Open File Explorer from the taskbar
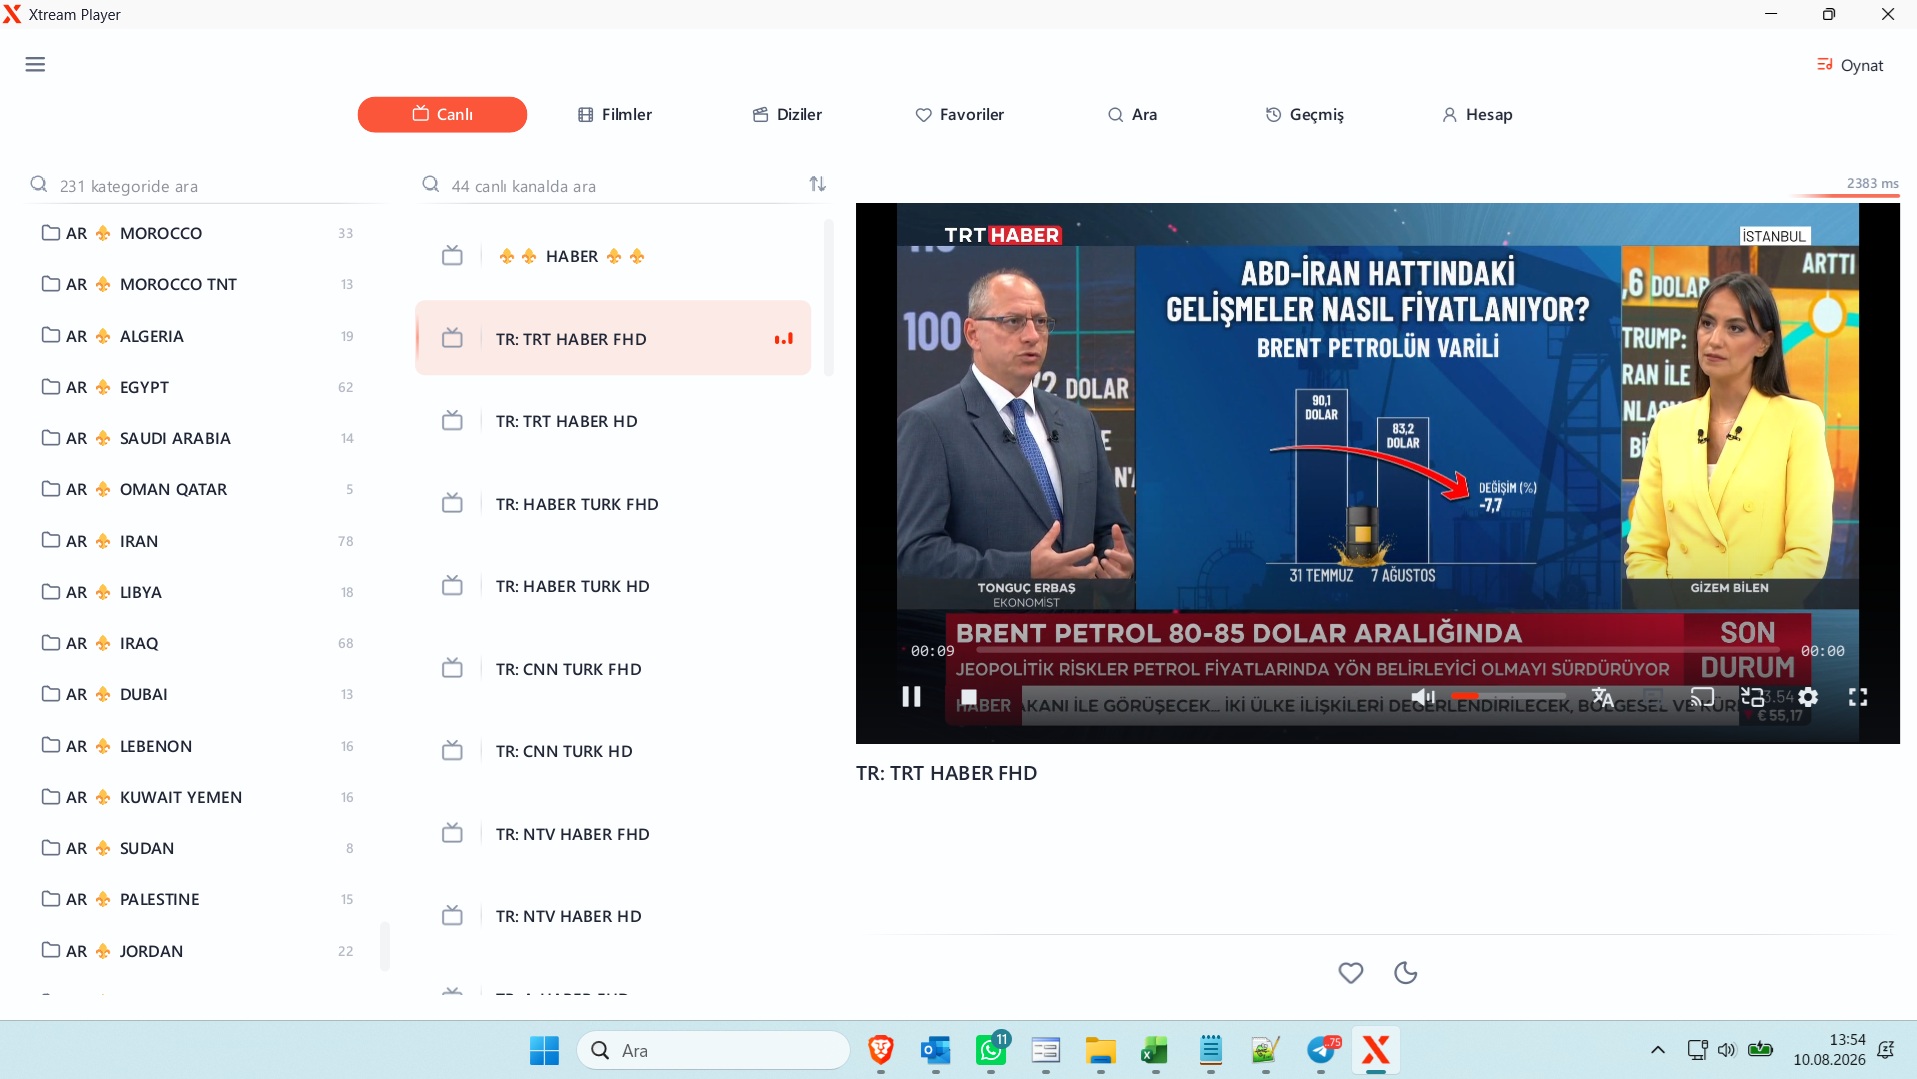The width and height of the screenshot is (1917, 1079). (1101, 1050)
